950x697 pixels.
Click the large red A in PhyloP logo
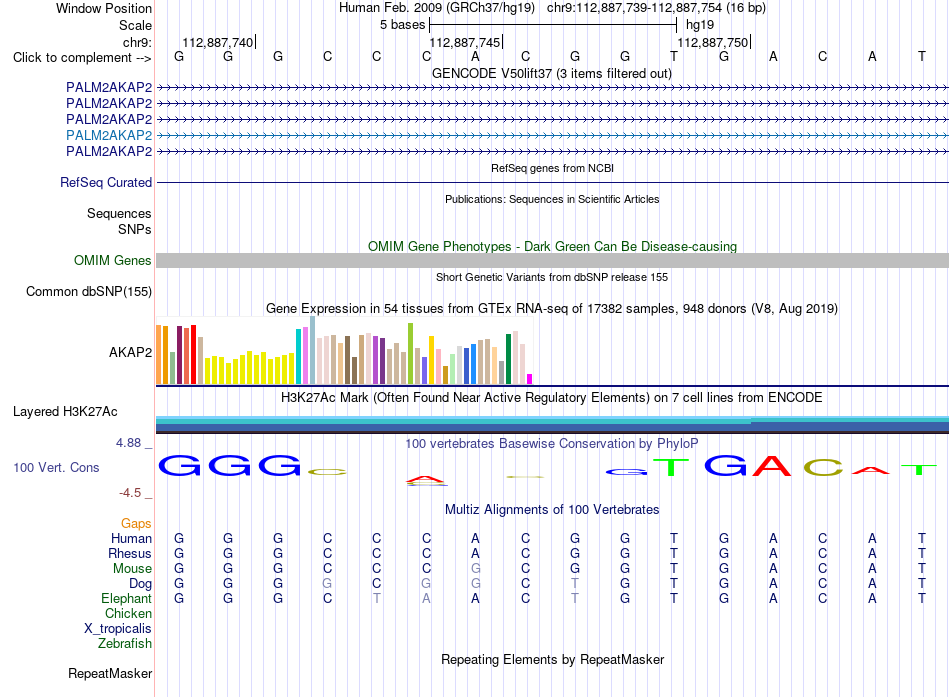pyautogui.click(x=772, y=465)
